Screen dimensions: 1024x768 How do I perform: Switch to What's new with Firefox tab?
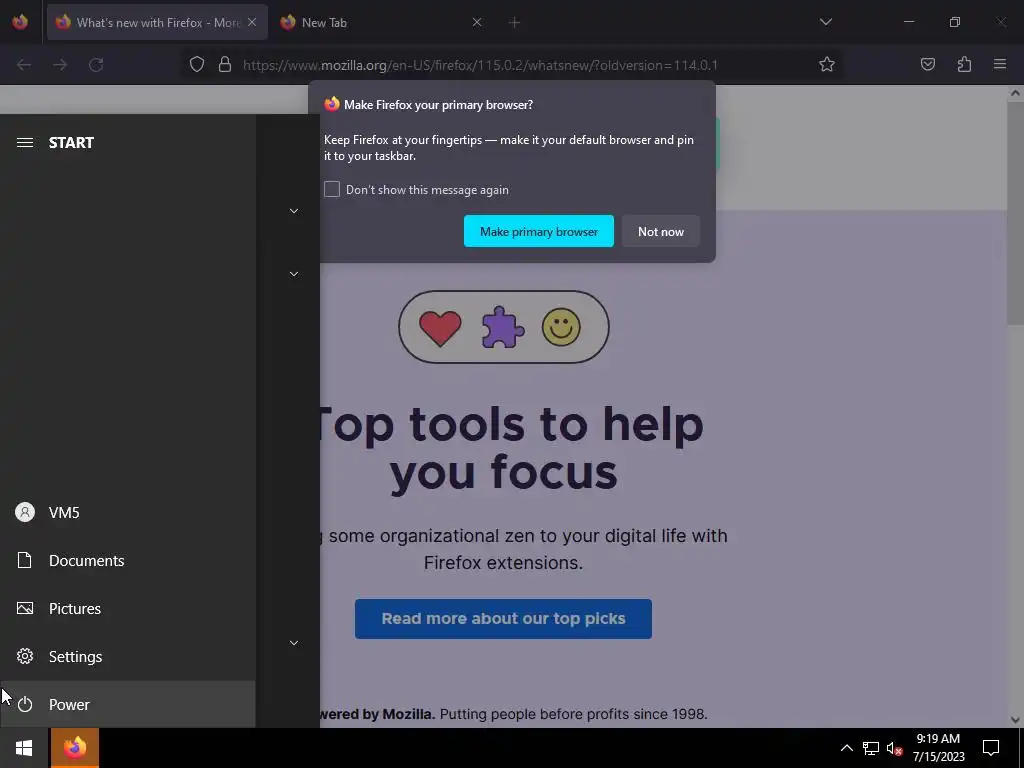click(x=157, y=22)
